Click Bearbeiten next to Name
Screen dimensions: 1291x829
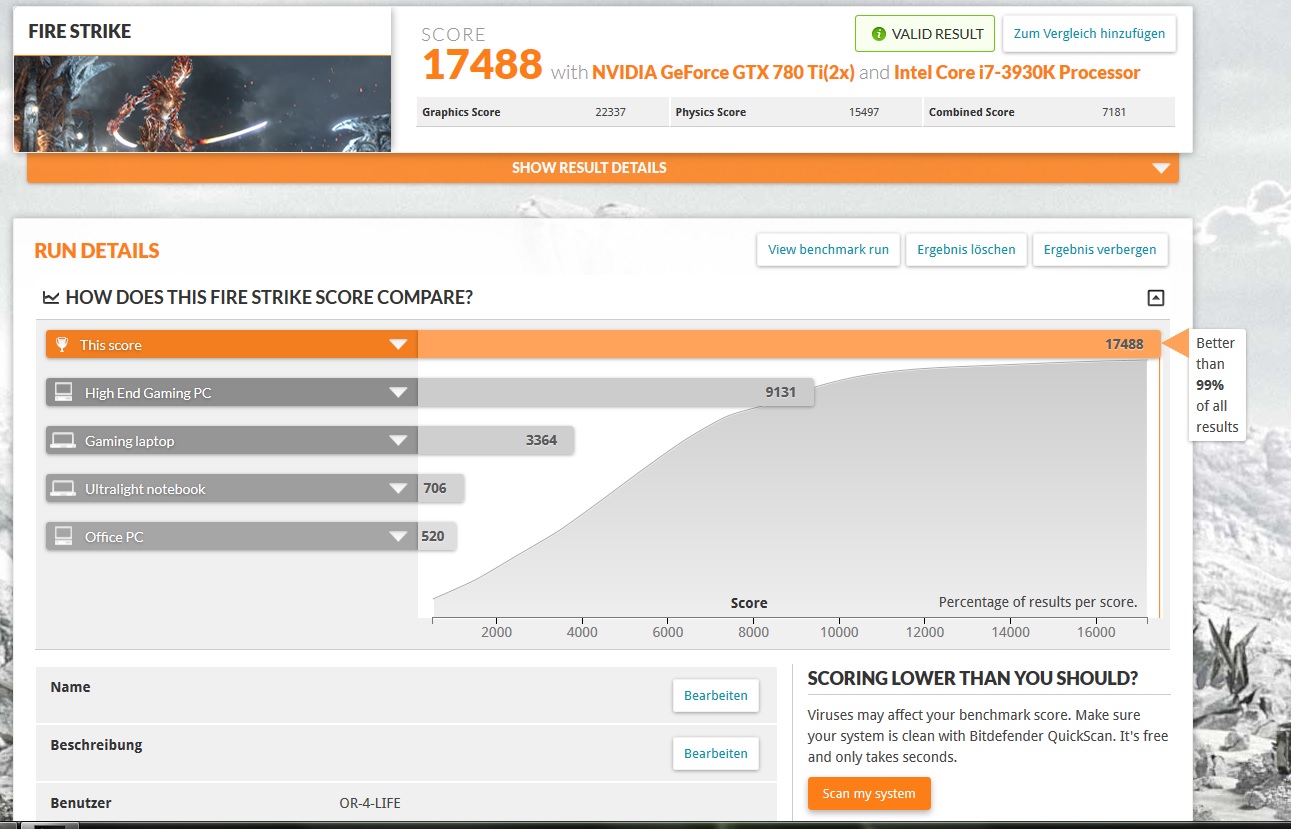click(716, 695)
